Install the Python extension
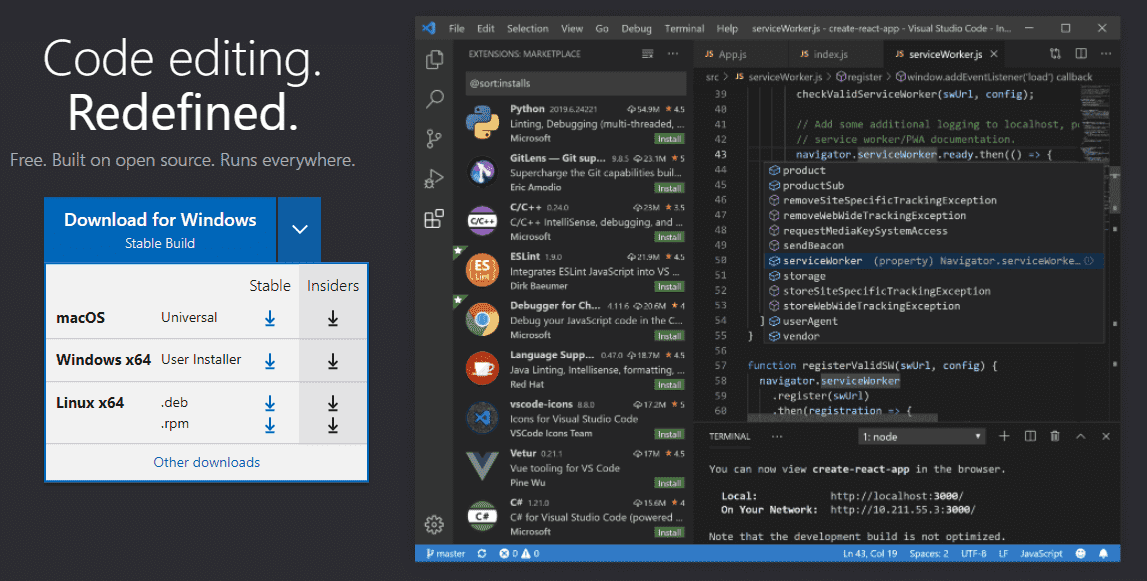 pyautogui.click(x=670, y=138)
